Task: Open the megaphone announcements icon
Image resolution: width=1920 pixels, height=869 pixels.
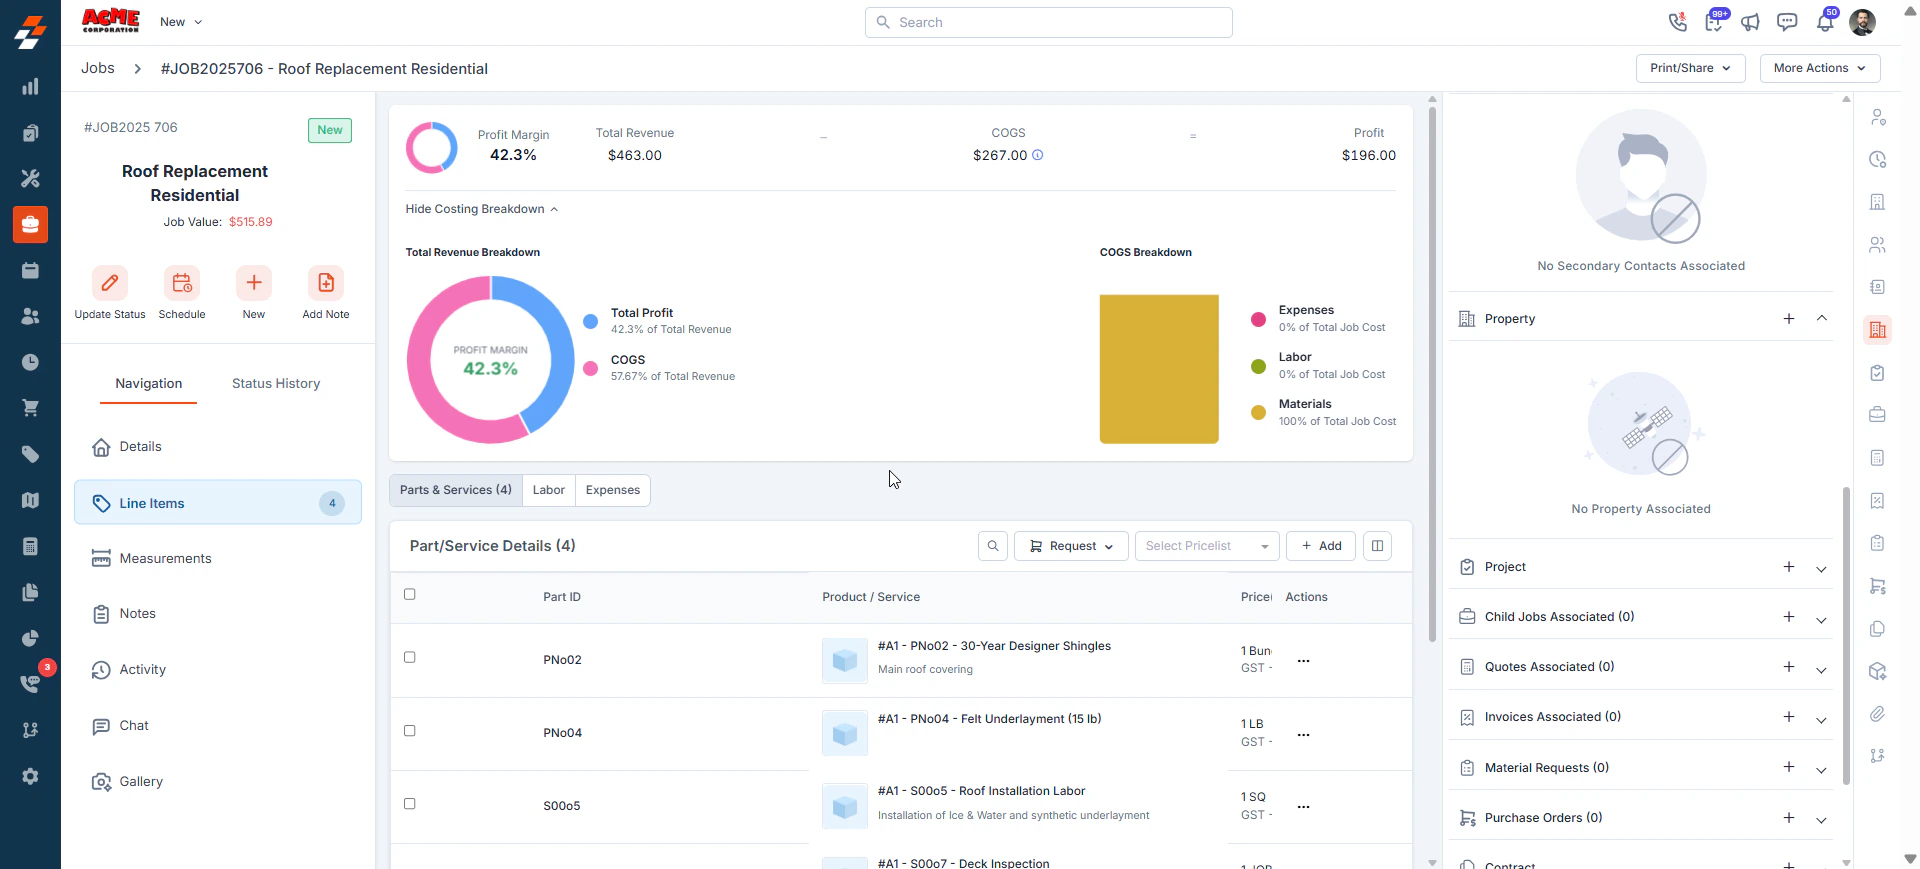Action: point(1750,22)
